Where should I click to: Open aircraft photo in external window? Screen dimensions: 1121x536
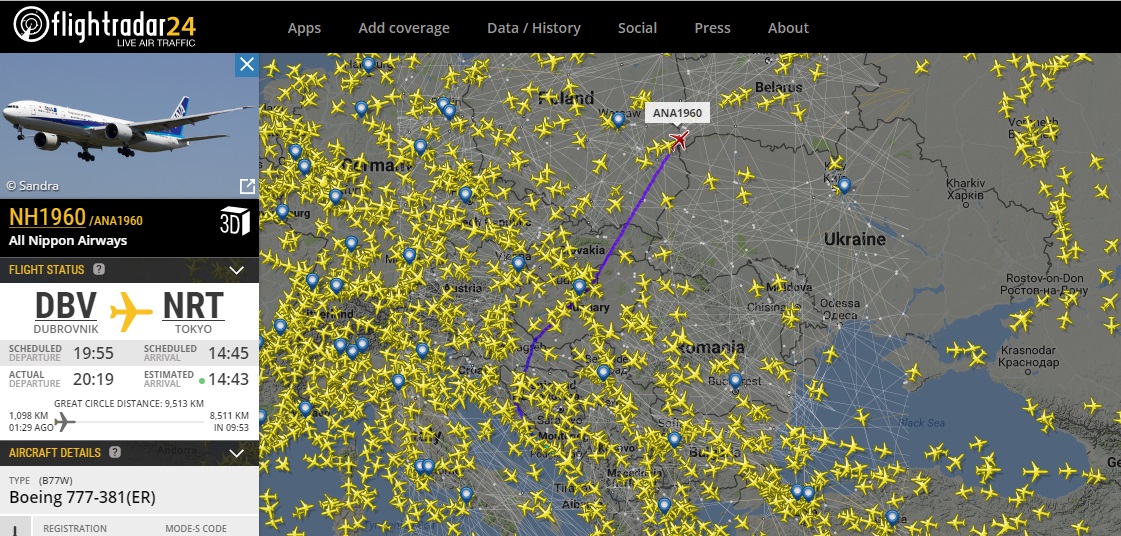click(247, 186)
